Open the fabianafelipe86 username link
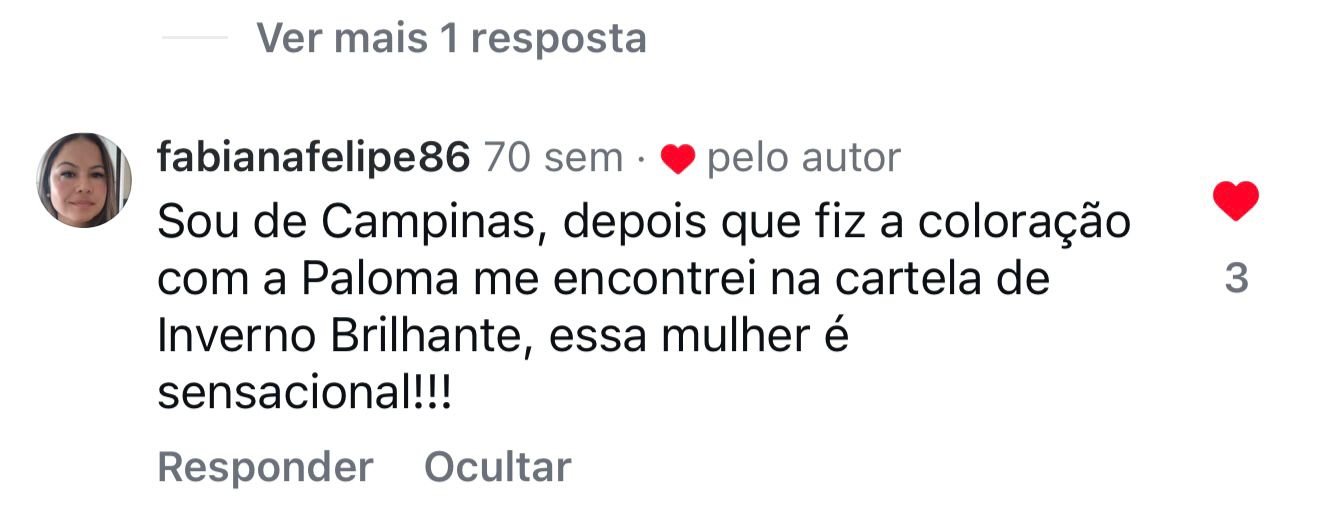This screenshot has width=1320, height=525. tap(313, 157)
